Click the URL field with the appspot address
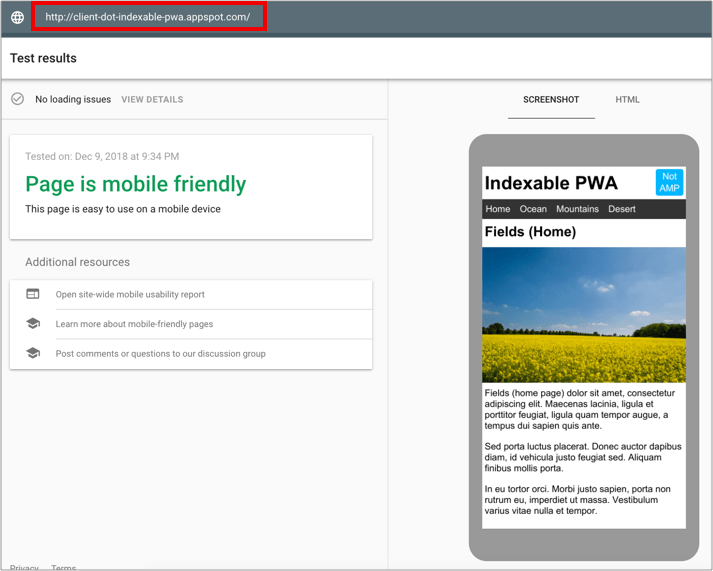This screenshot has width=713, height=571. pyautogui.click(x=149, y=17)
